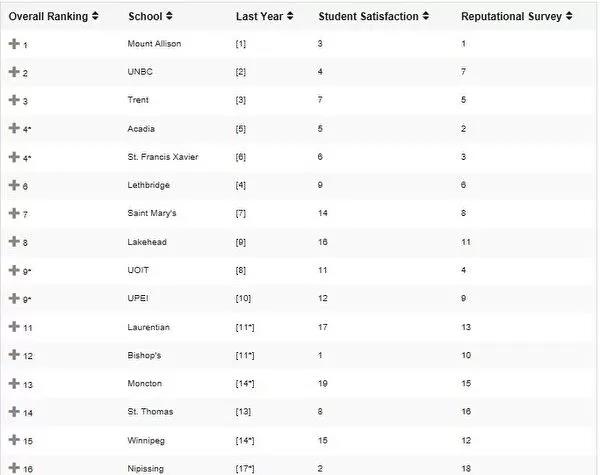Sort by Overall Ranking arrows icon

[95, 16]
